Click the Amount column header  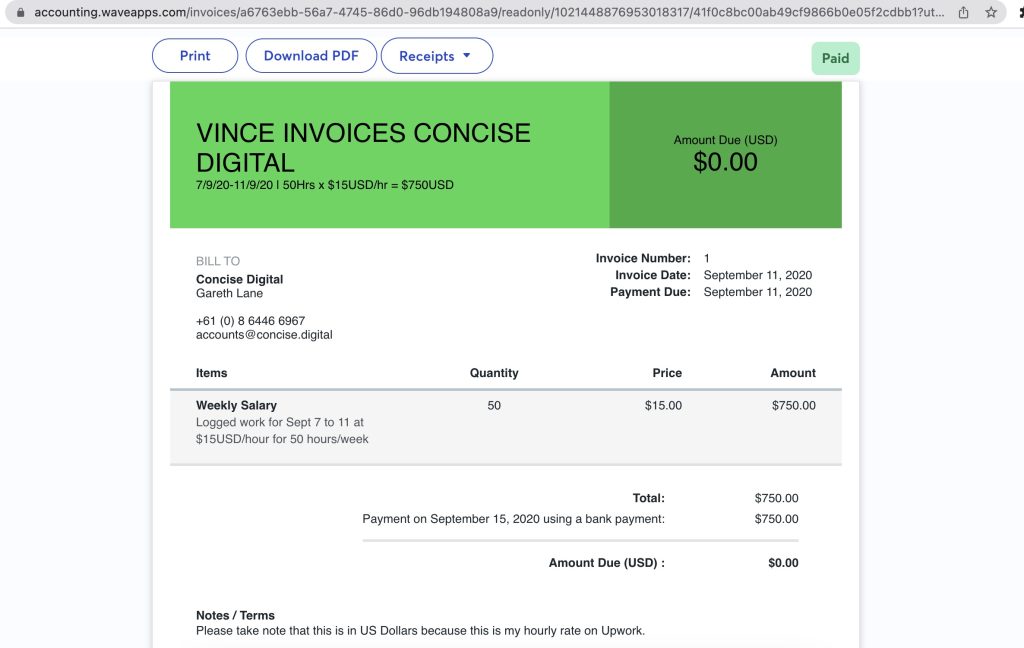[793, 373]
